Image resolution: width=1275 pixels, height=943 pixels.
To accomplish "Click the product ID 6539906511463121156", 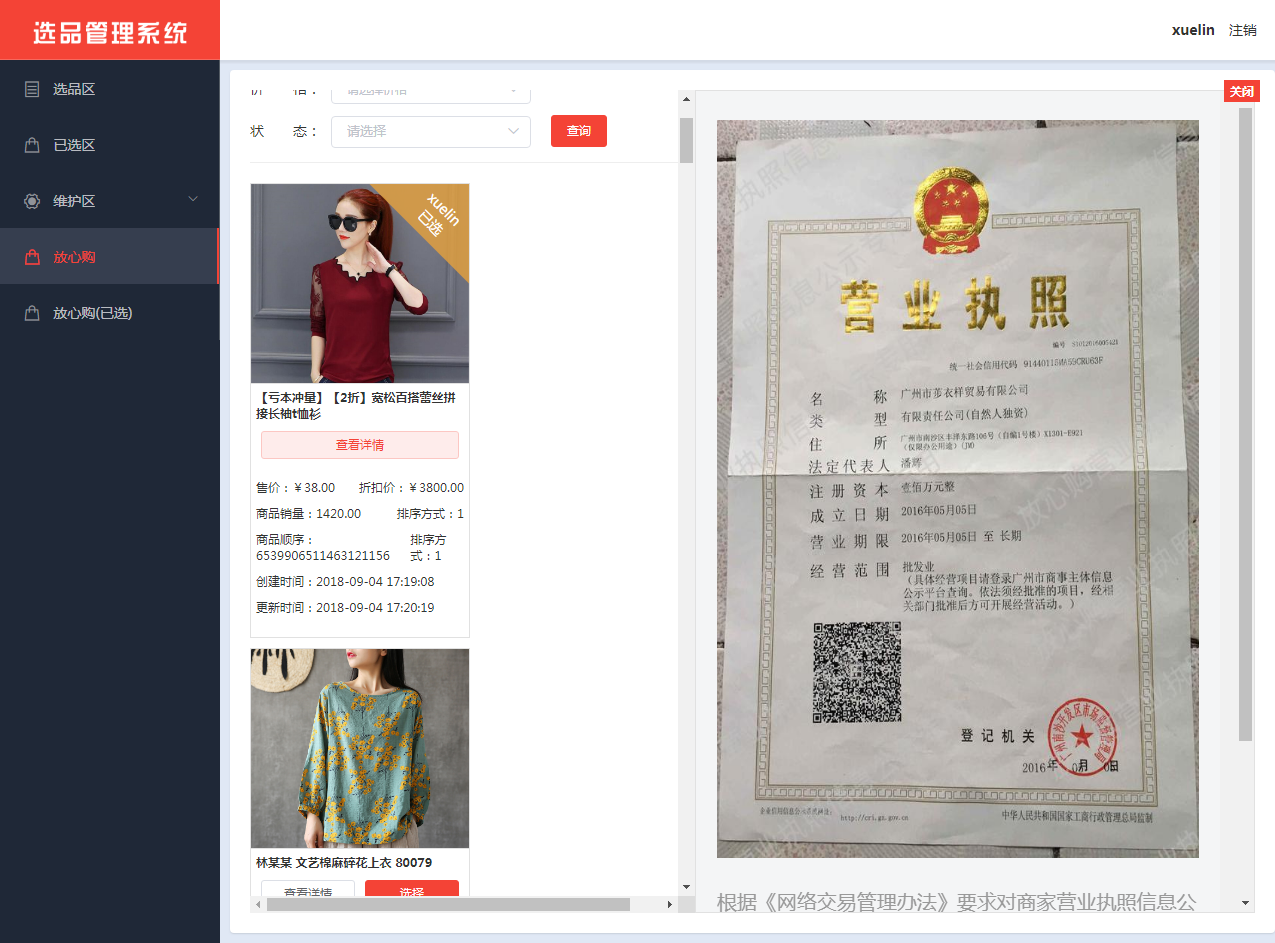I will [323, 556].
